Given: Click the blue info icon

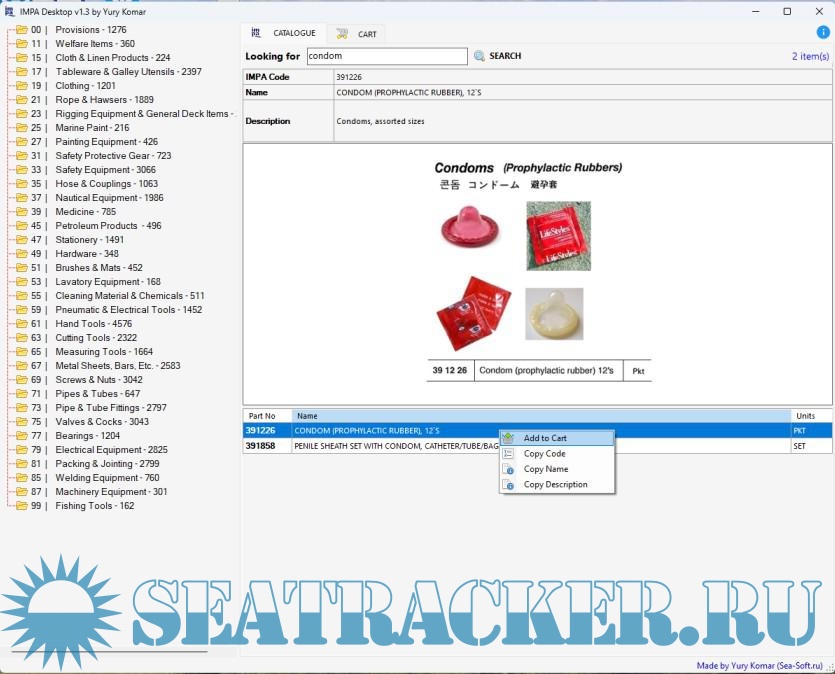Looking at the screenshot, I should pos(823,32).
